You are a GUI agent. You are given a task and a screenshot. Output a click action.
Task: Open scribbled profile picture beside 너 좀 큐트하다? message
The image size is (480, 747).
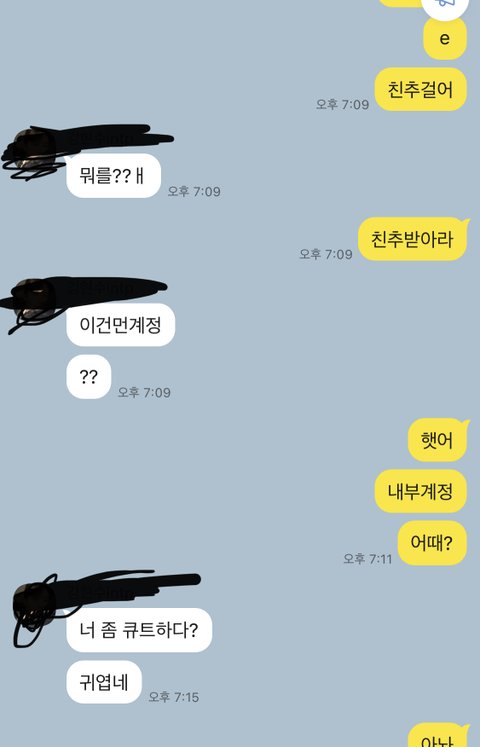[x=34, y=605]
